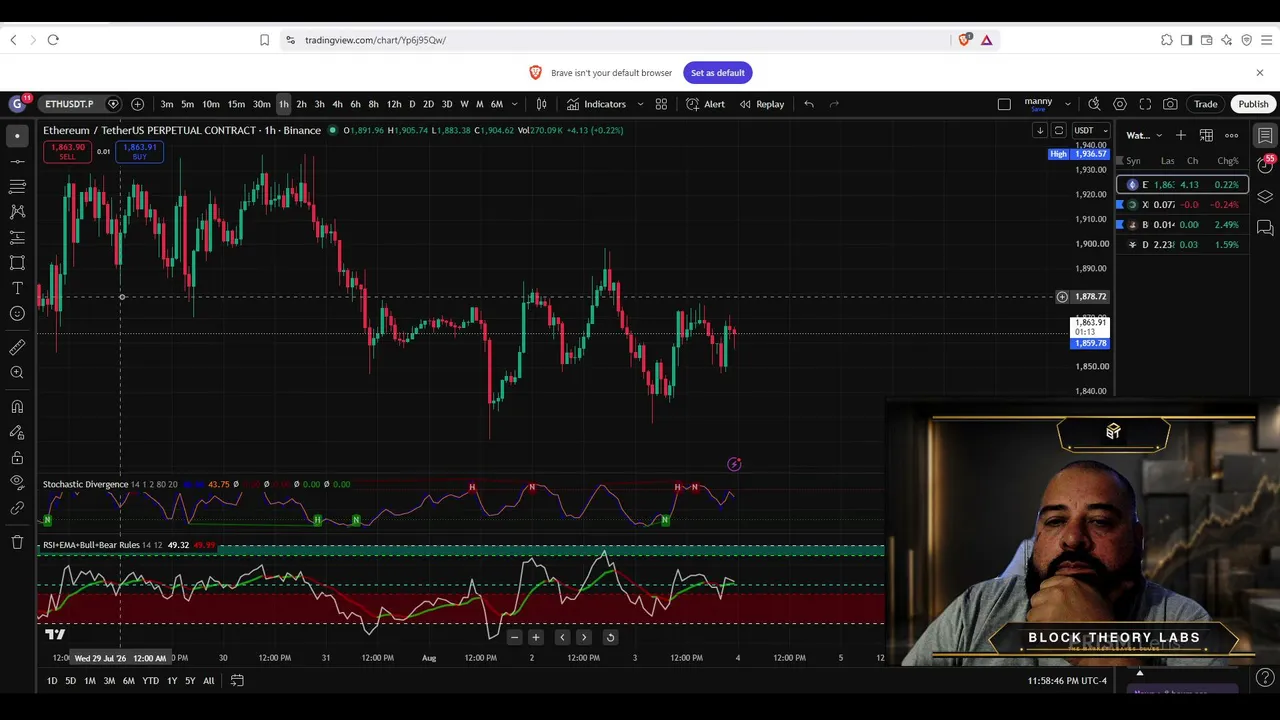Screen dimensions: 1280x720
Task: Open the watchlist more options menu
Action: tap(1232, 135)
